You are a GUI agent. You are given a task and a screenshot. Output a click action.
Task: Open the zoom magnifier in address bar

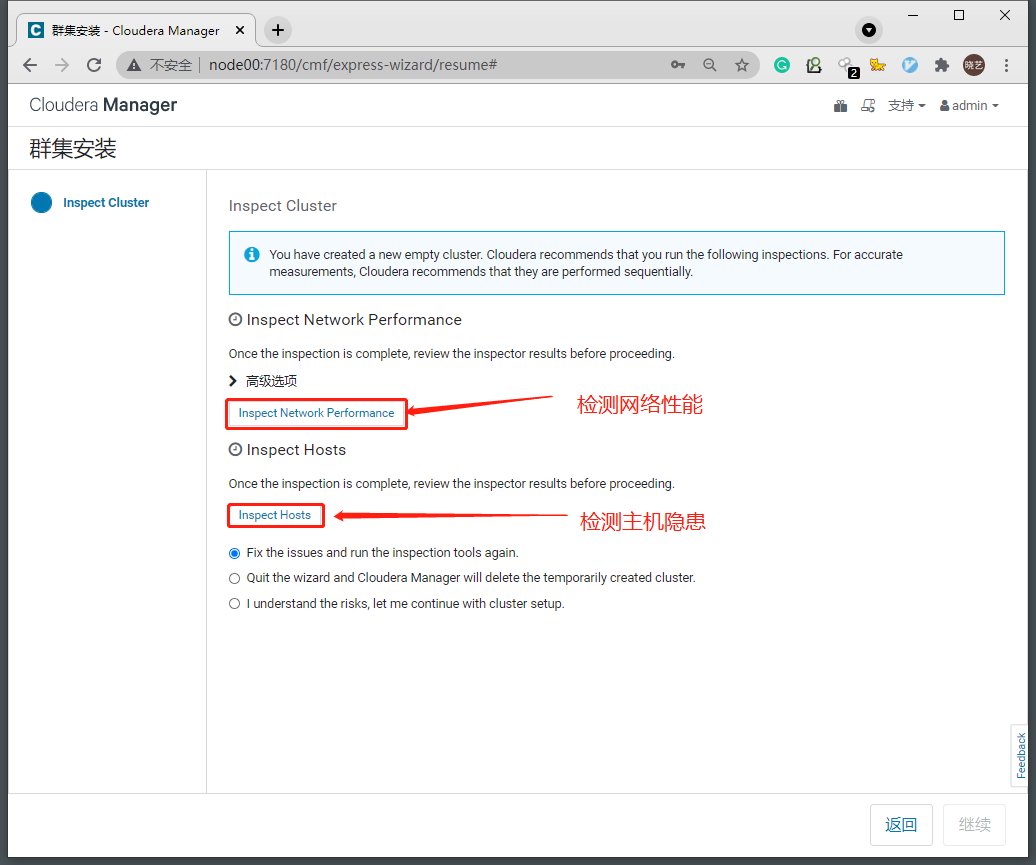point(710,65)
